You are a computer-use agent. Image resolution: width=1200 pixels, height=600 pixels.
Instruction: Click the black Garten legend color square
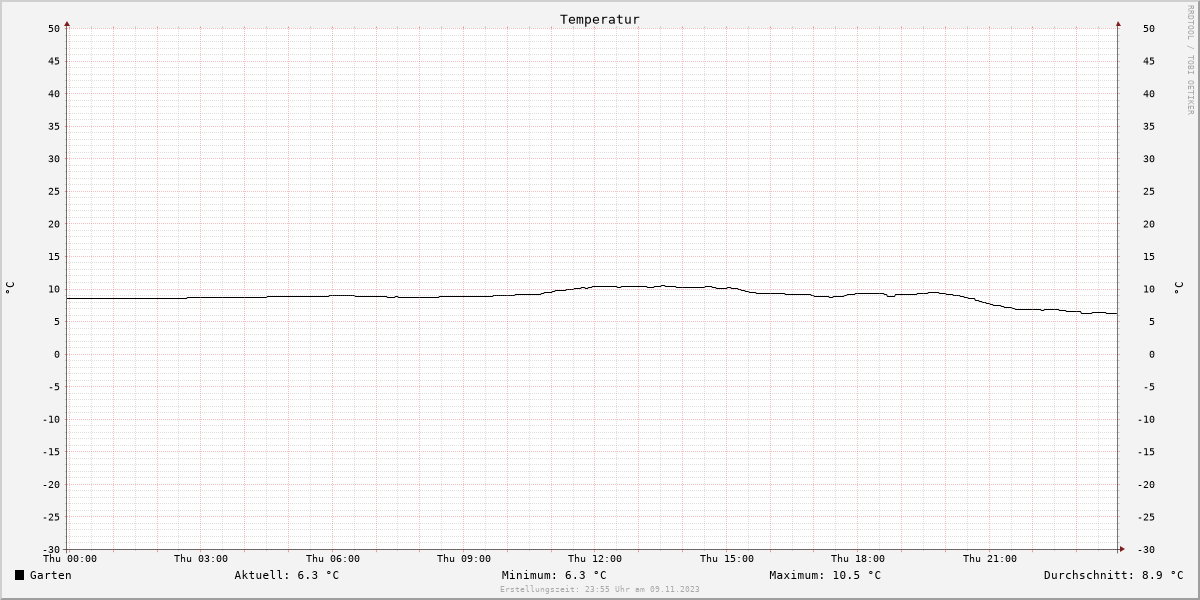(19, 575)
